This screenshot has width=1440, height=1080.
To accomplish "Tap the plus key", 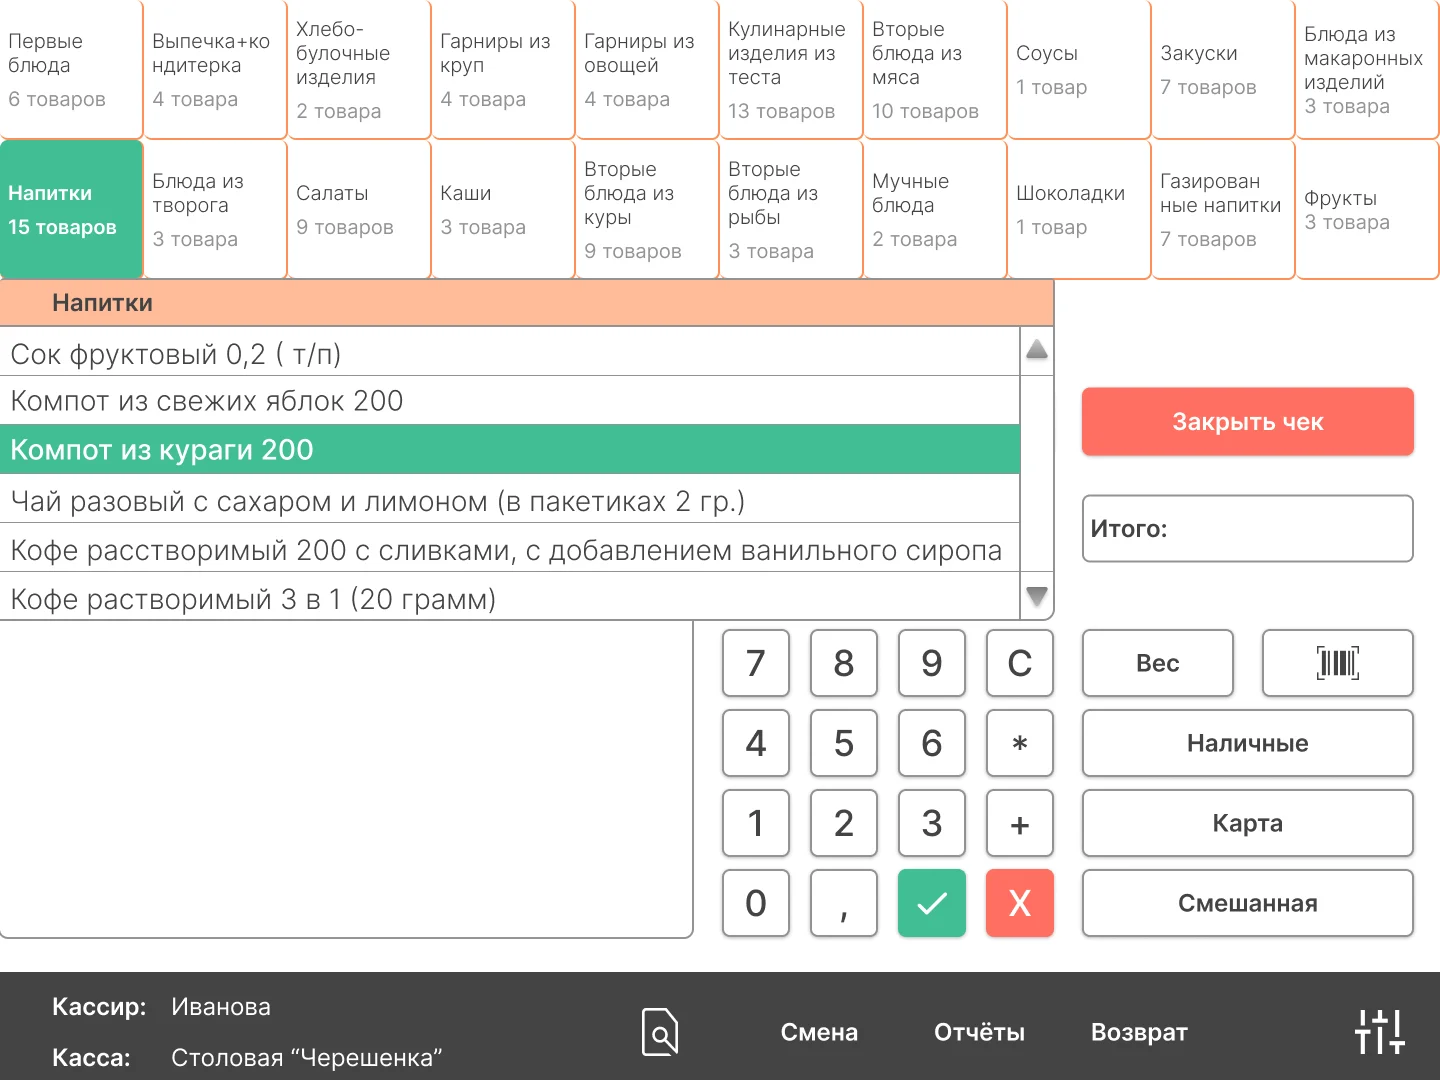I will [1020, 823].
